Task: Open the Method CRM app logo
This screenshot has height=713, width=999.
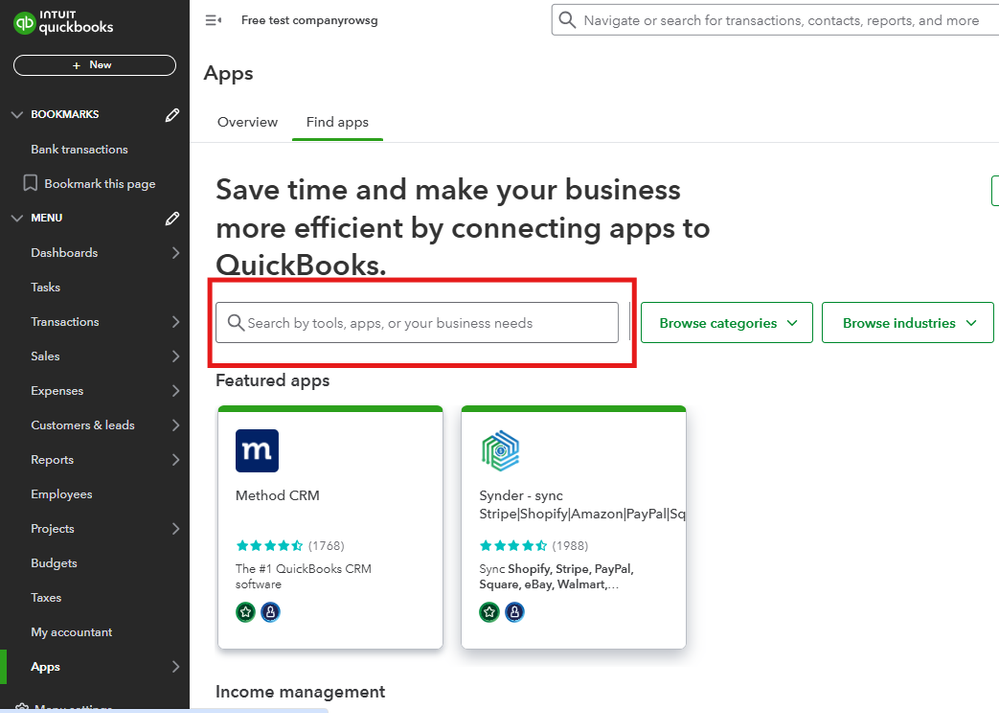Action: coord(257,450)
